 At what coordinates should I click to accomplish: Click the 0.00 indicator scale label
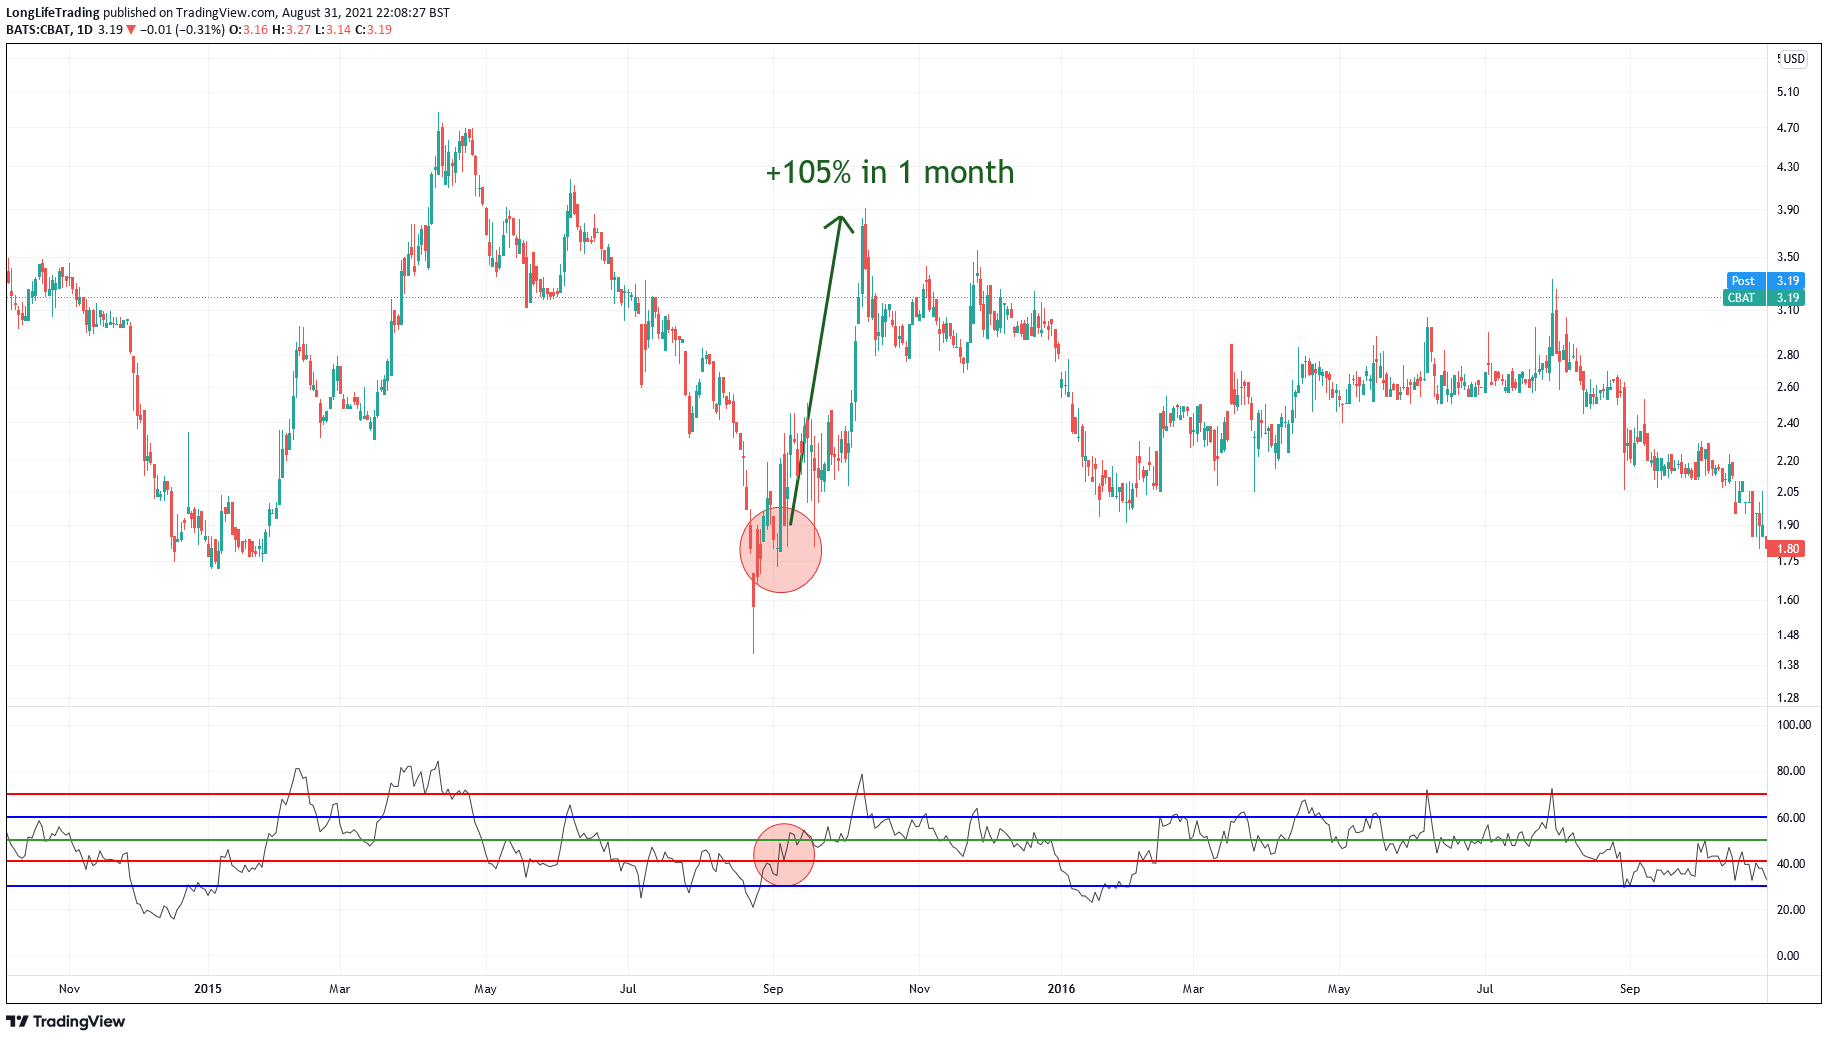(1788, 956)
